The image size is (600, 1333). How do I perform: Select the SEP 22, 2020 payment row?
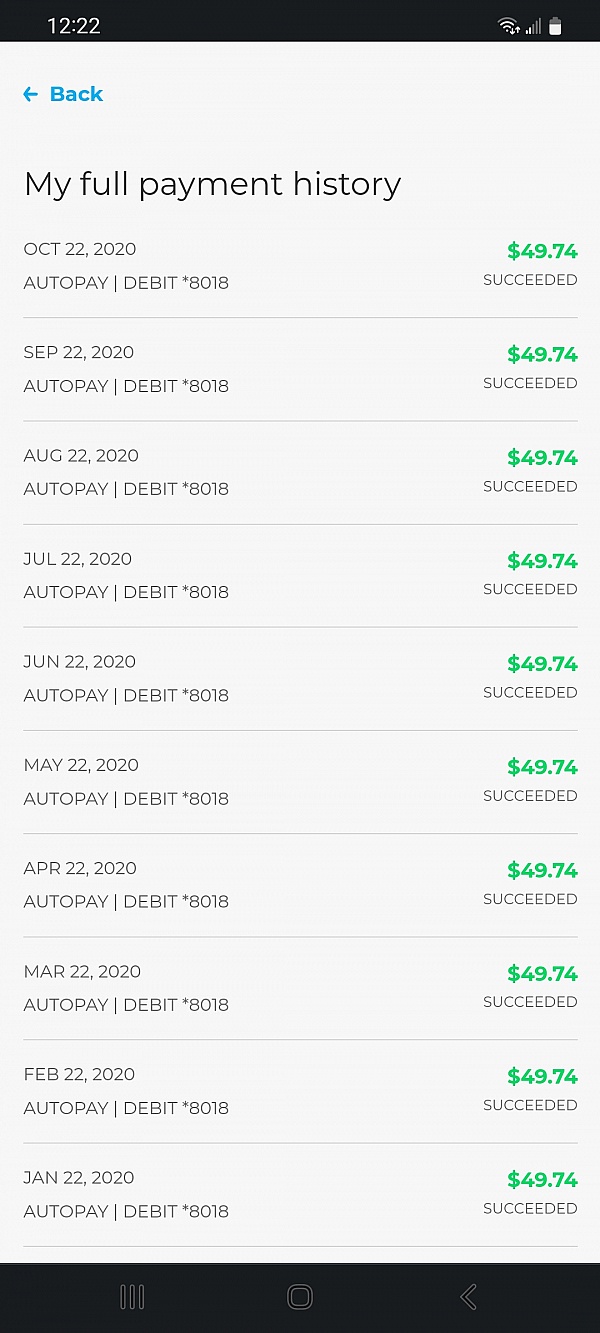(x=300, y=368)
